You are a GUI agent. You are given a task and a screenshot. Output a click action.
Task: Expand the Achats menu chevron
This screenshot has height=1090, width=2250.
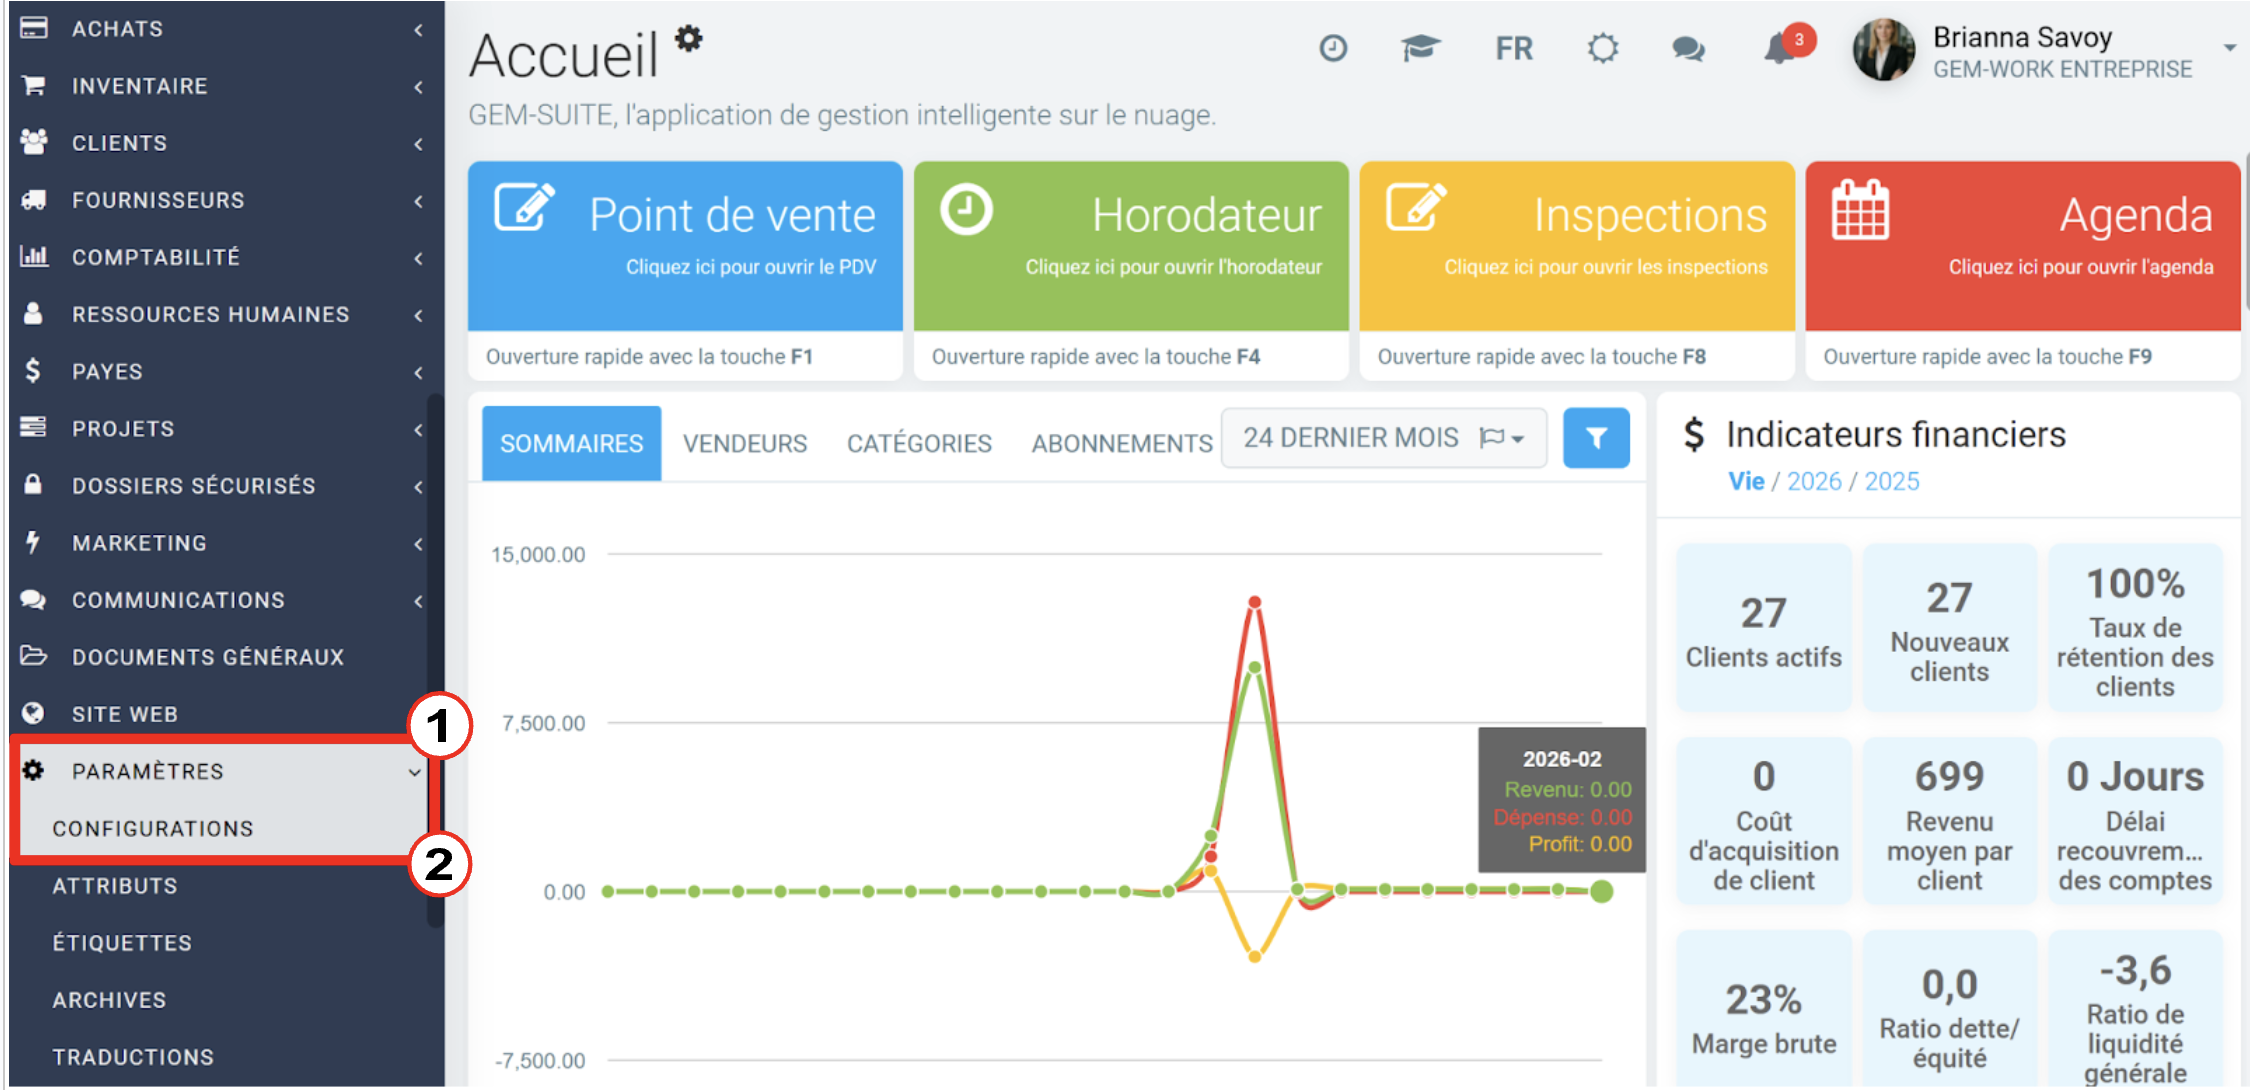tap(418, 30)
